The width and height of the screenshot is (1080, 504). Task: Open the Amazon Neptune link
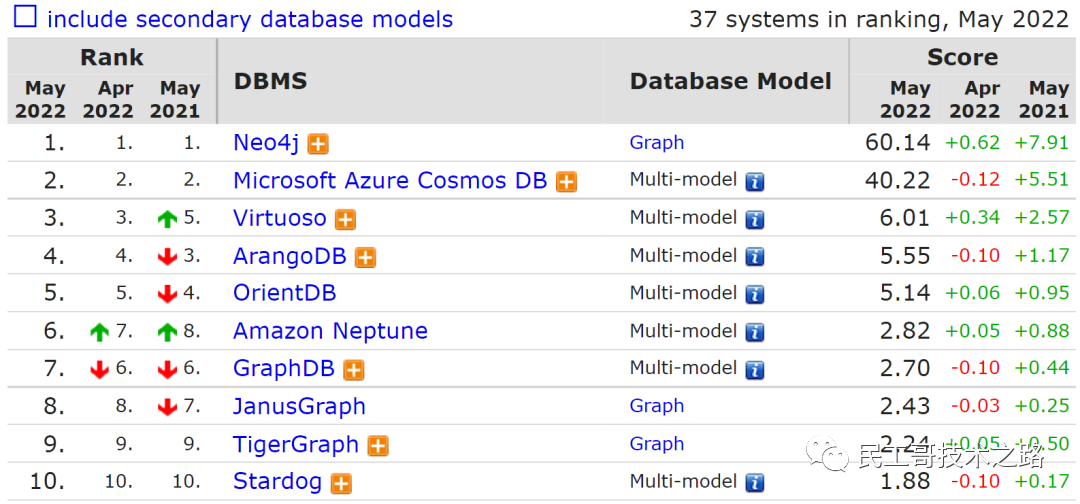tap(330, 331)
